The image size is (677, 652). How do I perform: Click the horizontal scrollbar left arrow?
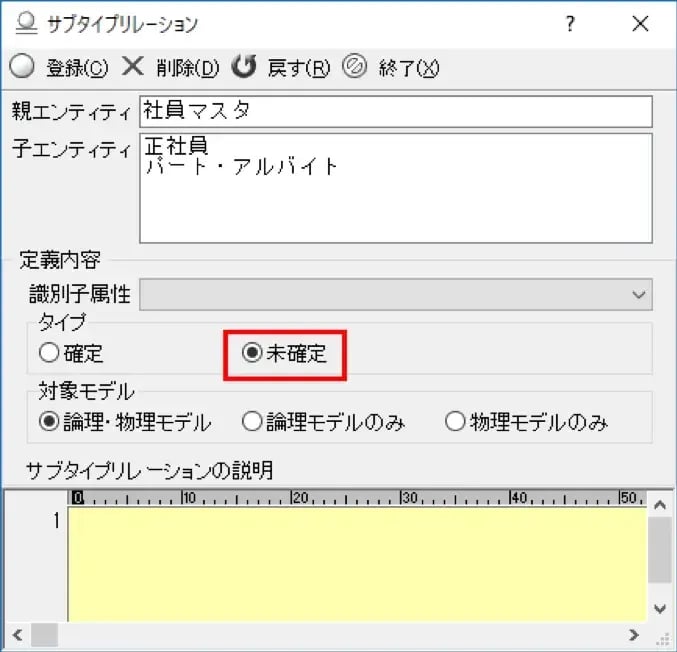(17, 635)
